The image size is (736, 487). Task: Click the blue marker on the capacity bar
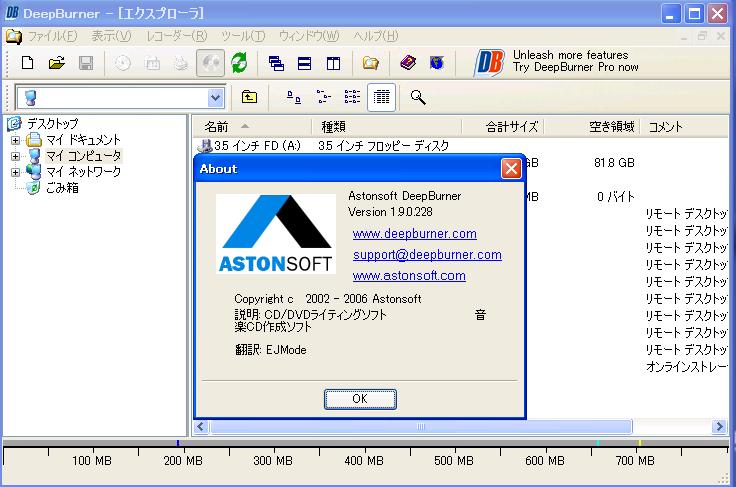[178, 443]
